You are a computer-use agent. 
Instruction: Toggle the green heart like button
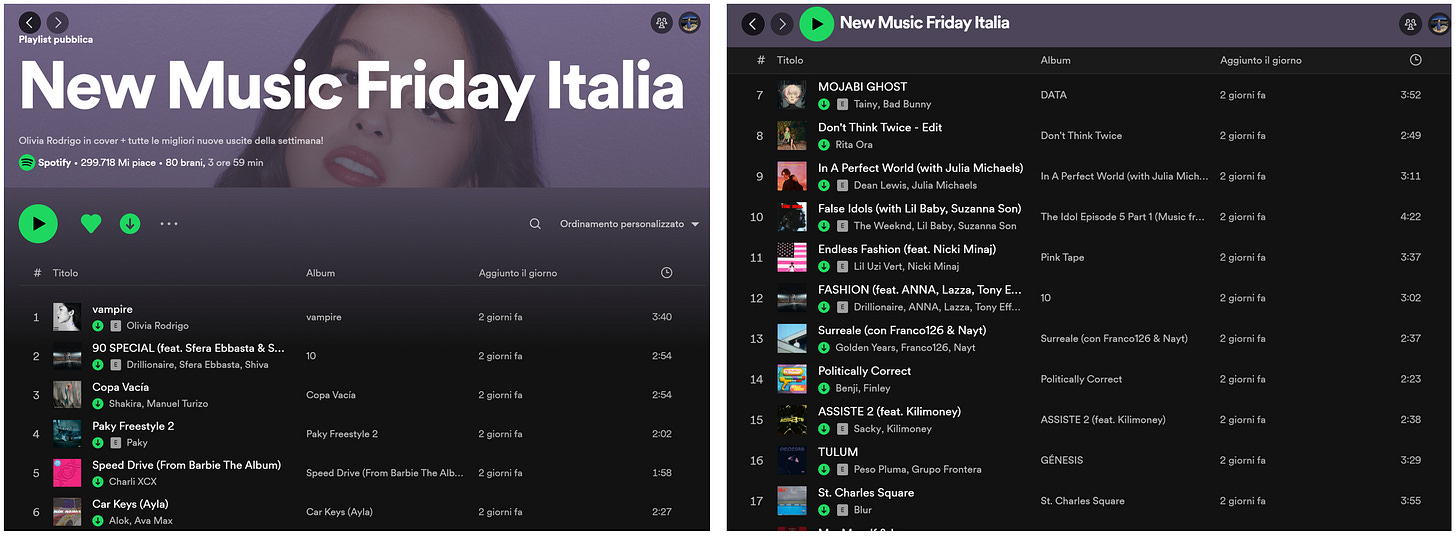[91, 224]
